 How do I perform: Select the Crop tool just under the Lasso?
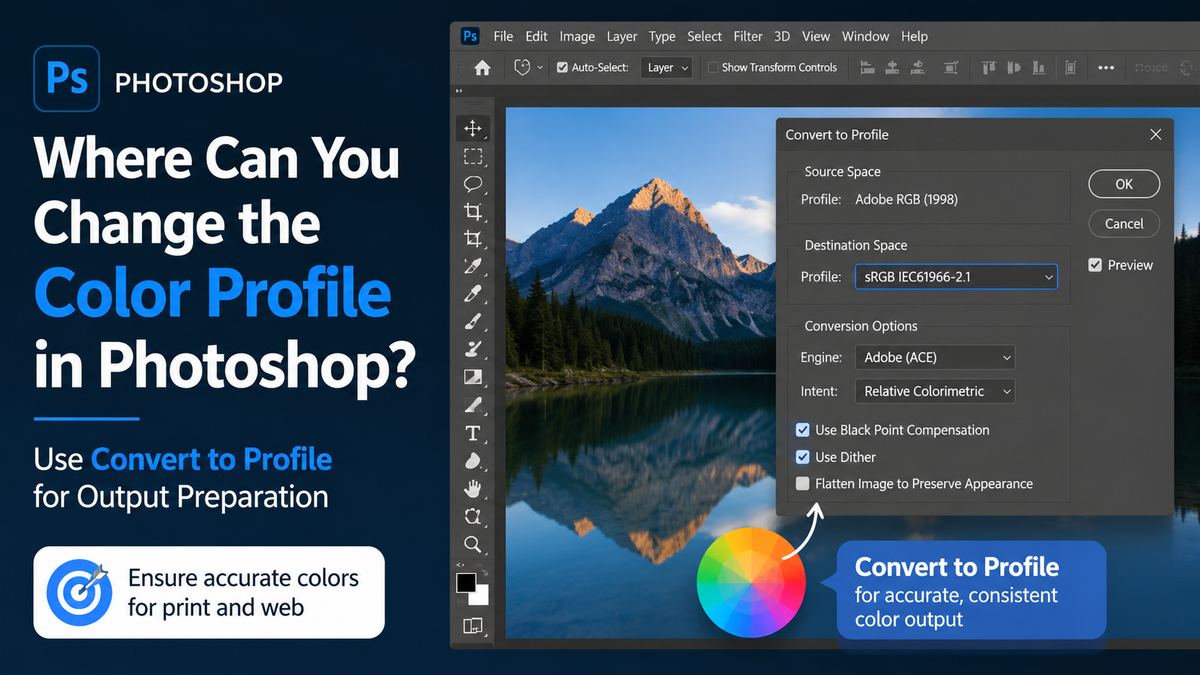click(x=473, y=211)
